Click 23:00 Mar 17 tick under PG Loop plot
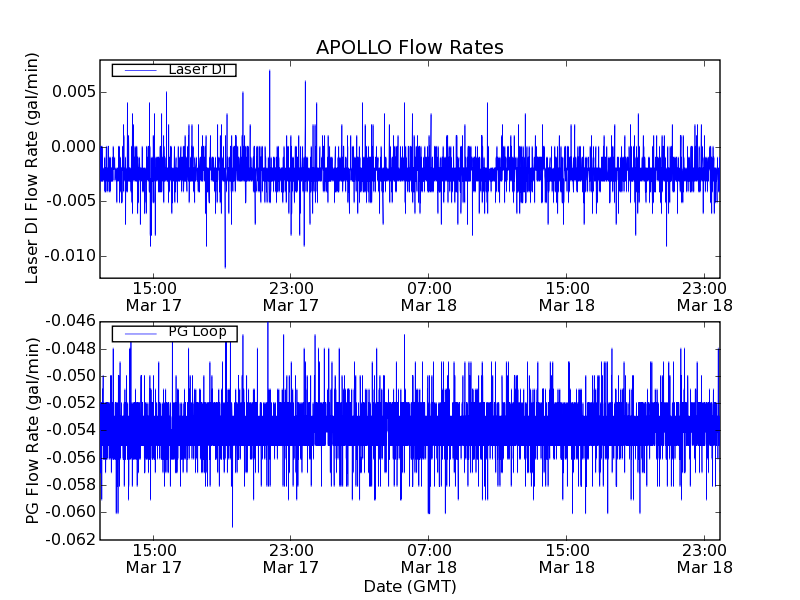The width and height of the screenshot is (800, 600). 291,558
